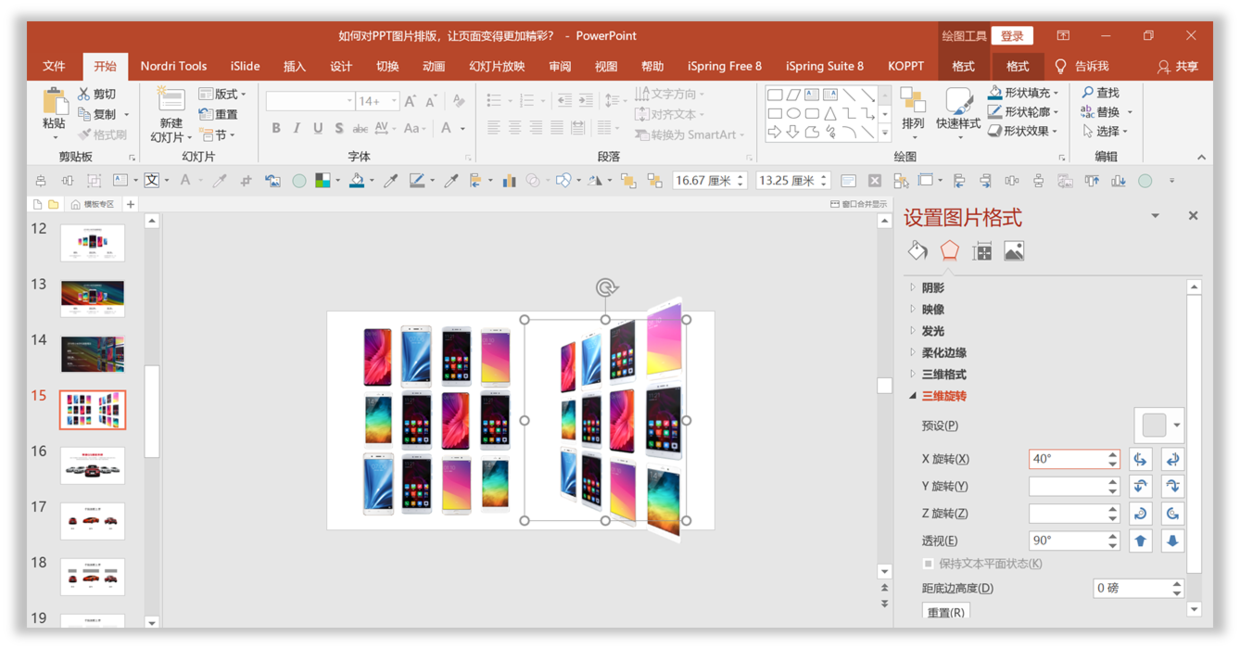Click the Reset (重置(R)) button
1240x649 pixels.
pos(945,611)
